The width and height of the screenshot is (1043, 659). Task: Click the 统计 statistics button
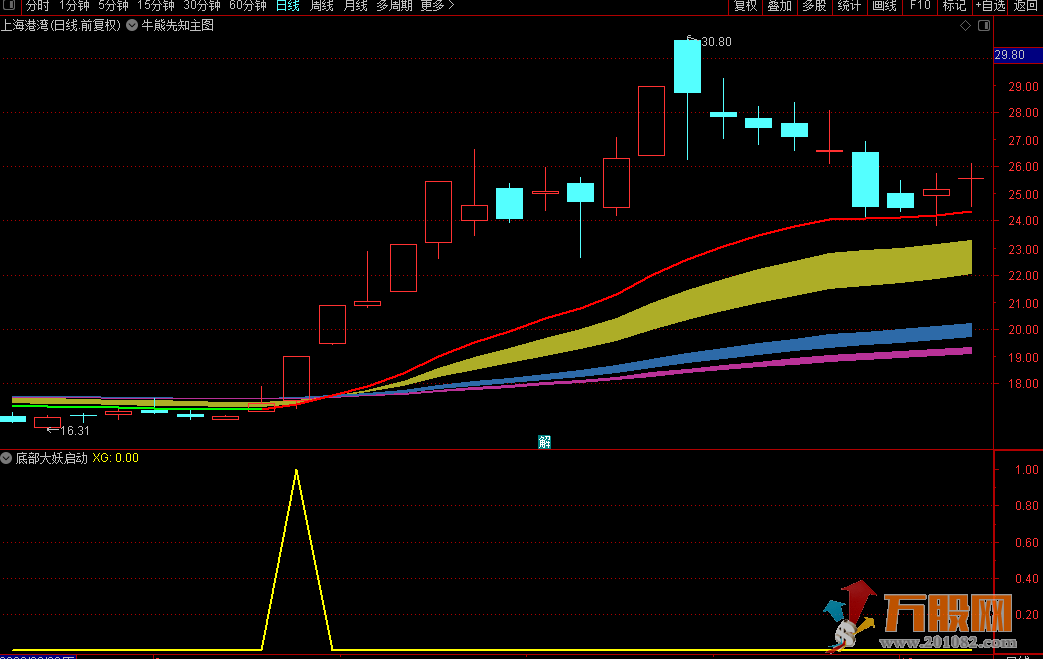pos(849,6)
